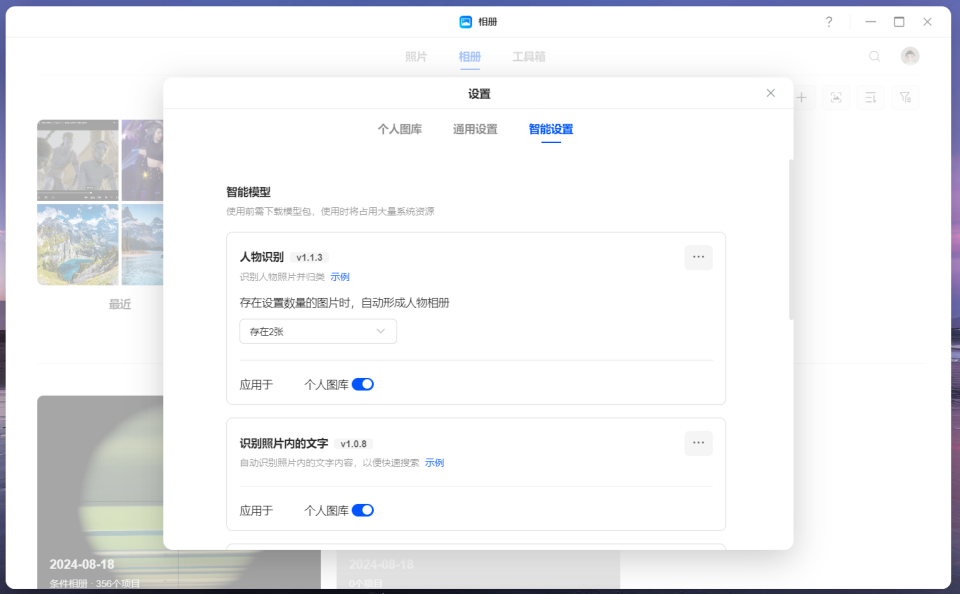Click the search magnifier icon
Screen dimensions: 960x594
tap(874, 56)
